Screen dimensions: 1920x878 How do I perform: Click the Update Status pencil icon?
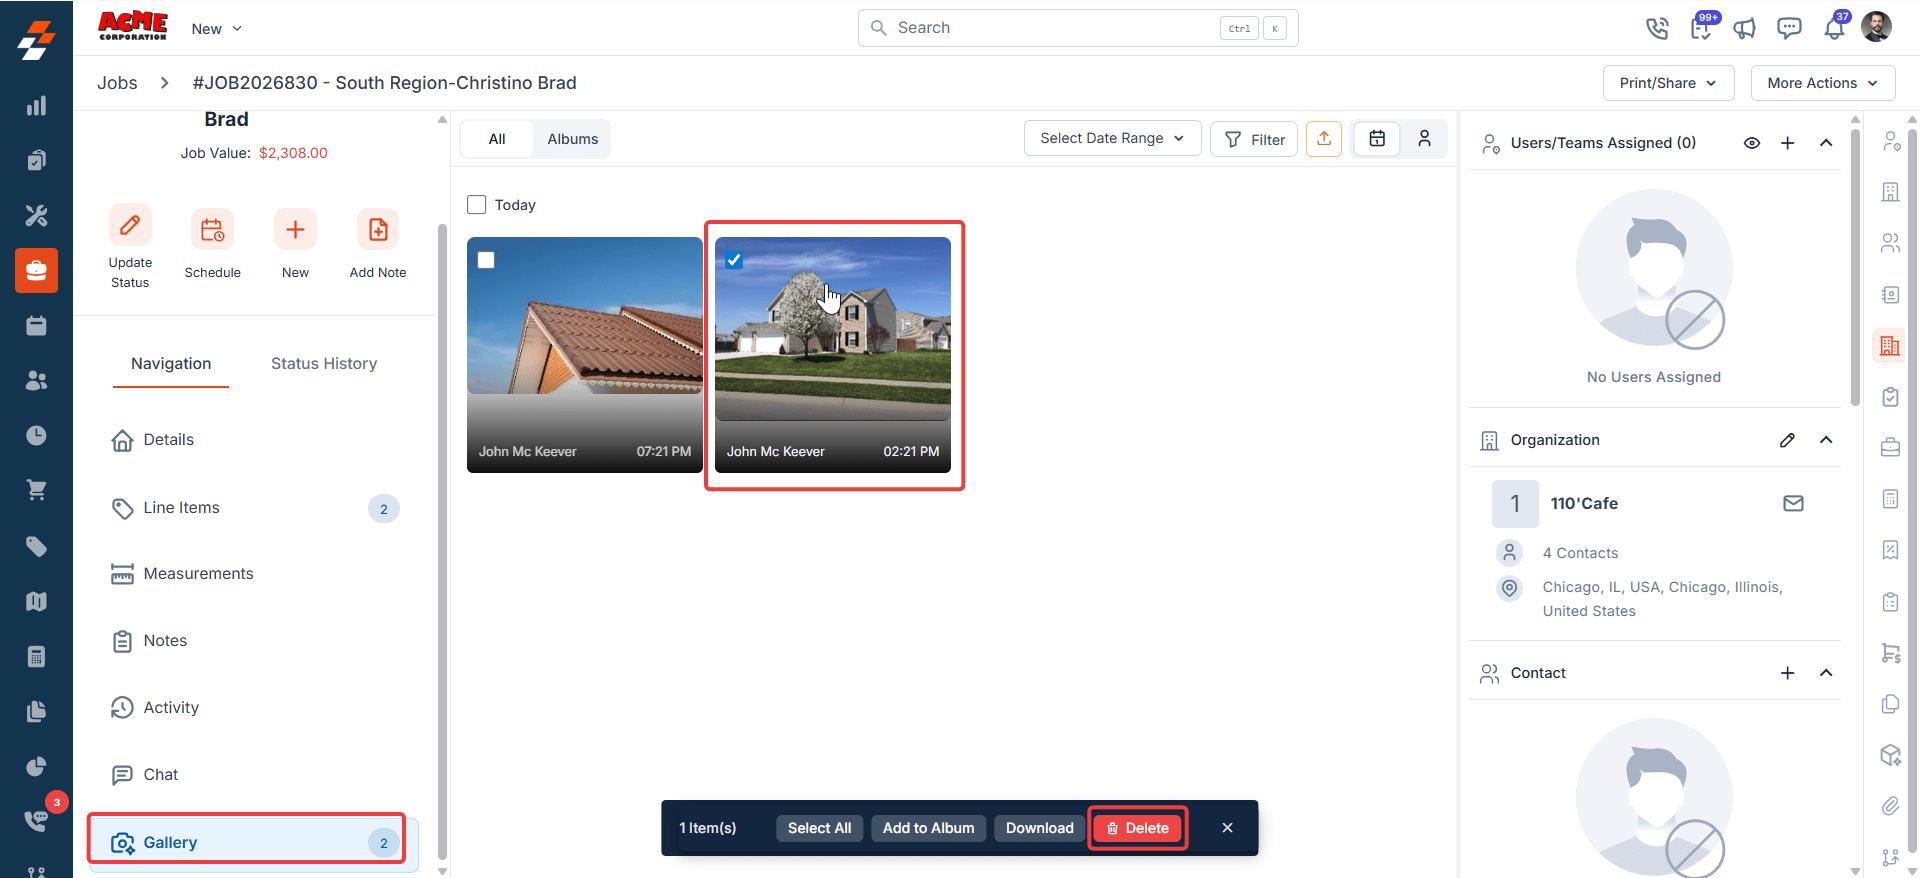[130, 226]
